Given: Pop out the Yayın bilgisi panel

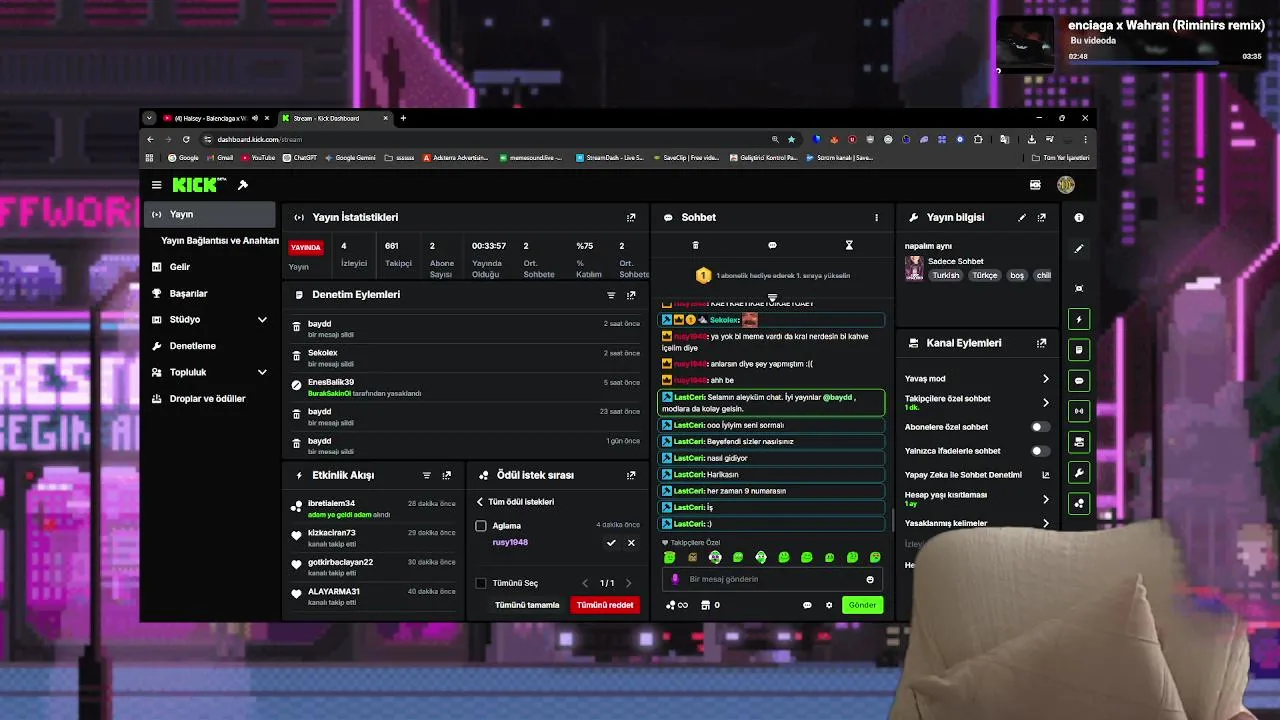Looking at the screenshot, I should pyautogui.click(x=1042, y=217).
